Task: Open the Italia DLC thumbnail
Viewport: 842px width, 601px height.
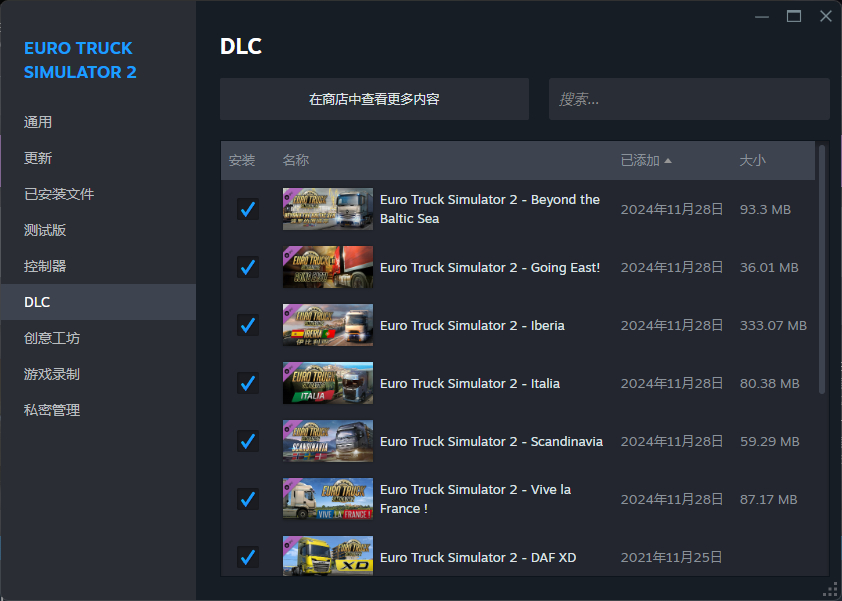Action: 328,383
